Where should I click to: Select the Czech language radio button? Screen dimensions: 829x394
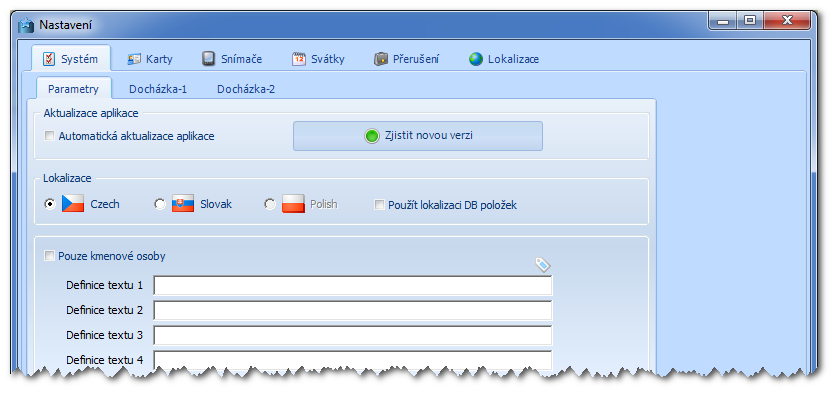pyautogui.click(x=50, y=204)
